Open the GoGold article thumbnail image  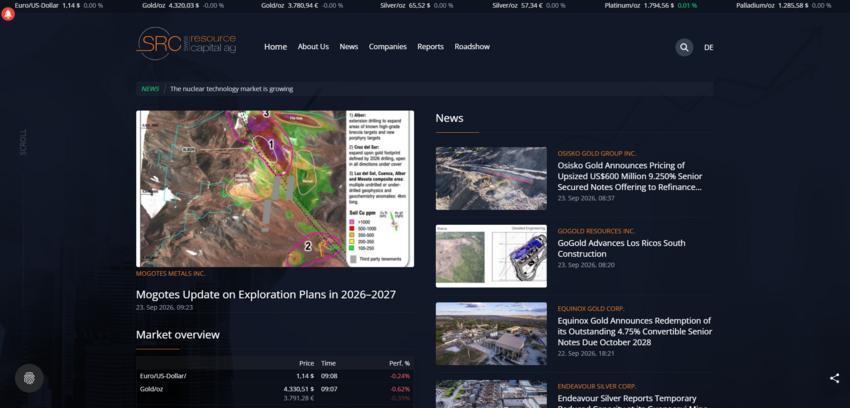point(491,256)
